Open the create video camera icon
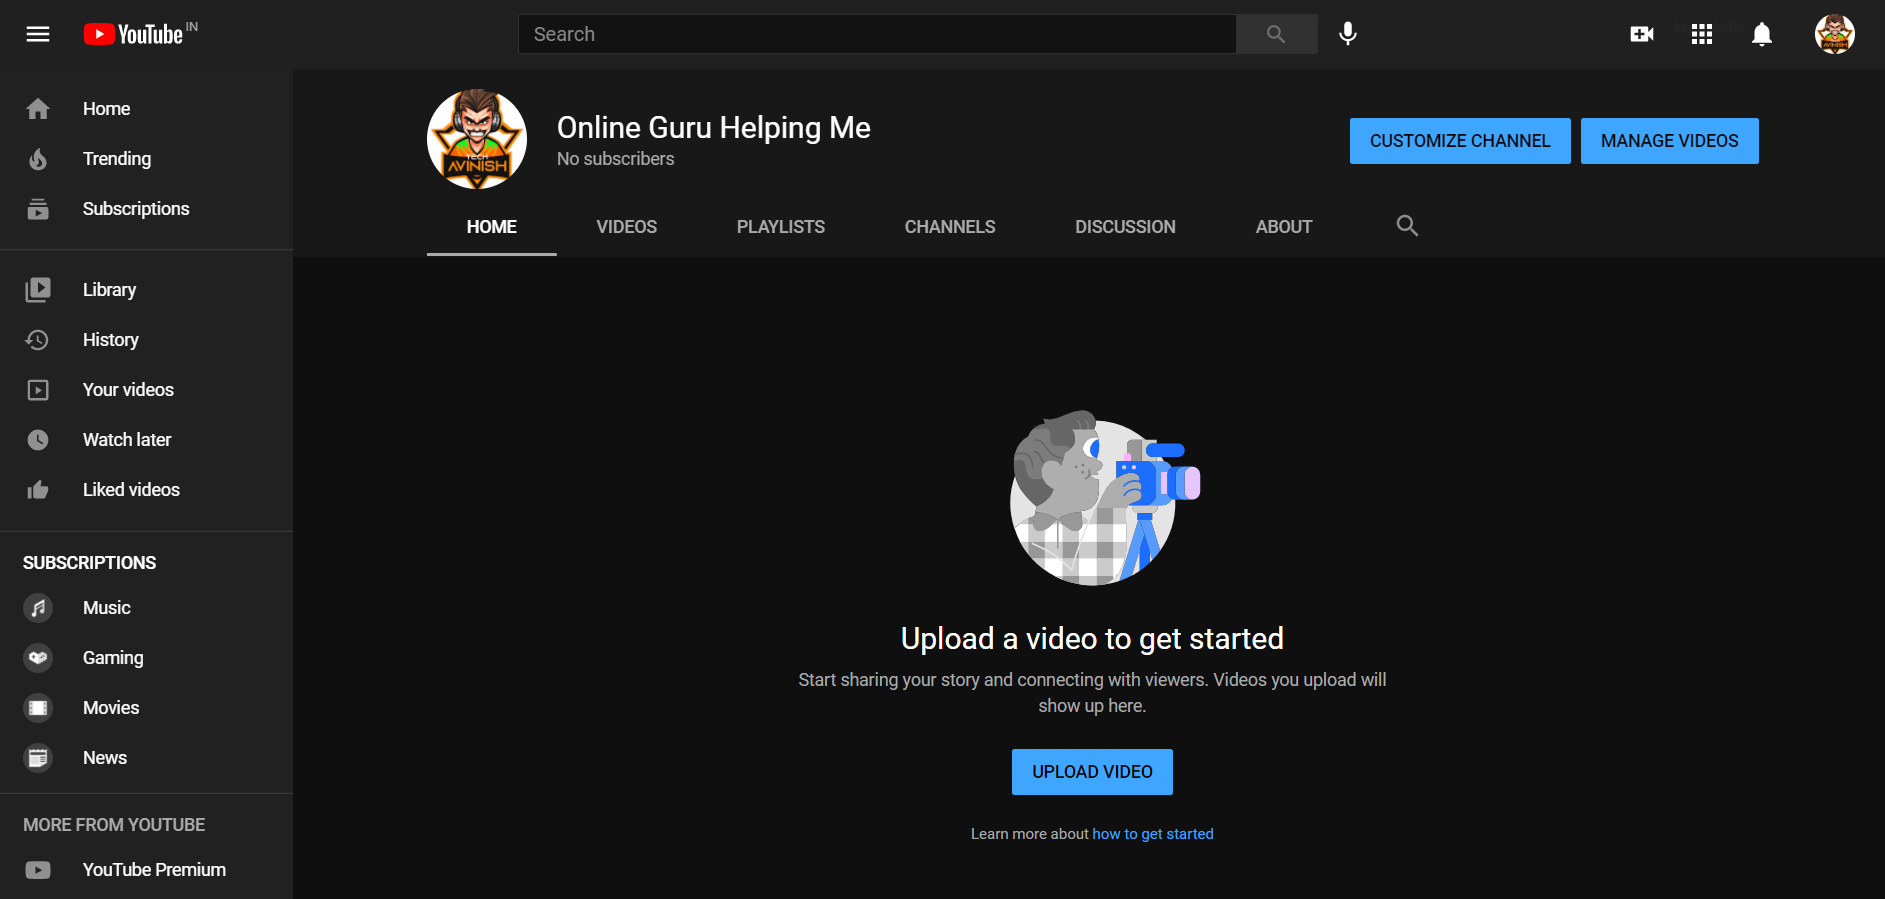Screen dimensions: 1885x899 tap(1642, 34)
